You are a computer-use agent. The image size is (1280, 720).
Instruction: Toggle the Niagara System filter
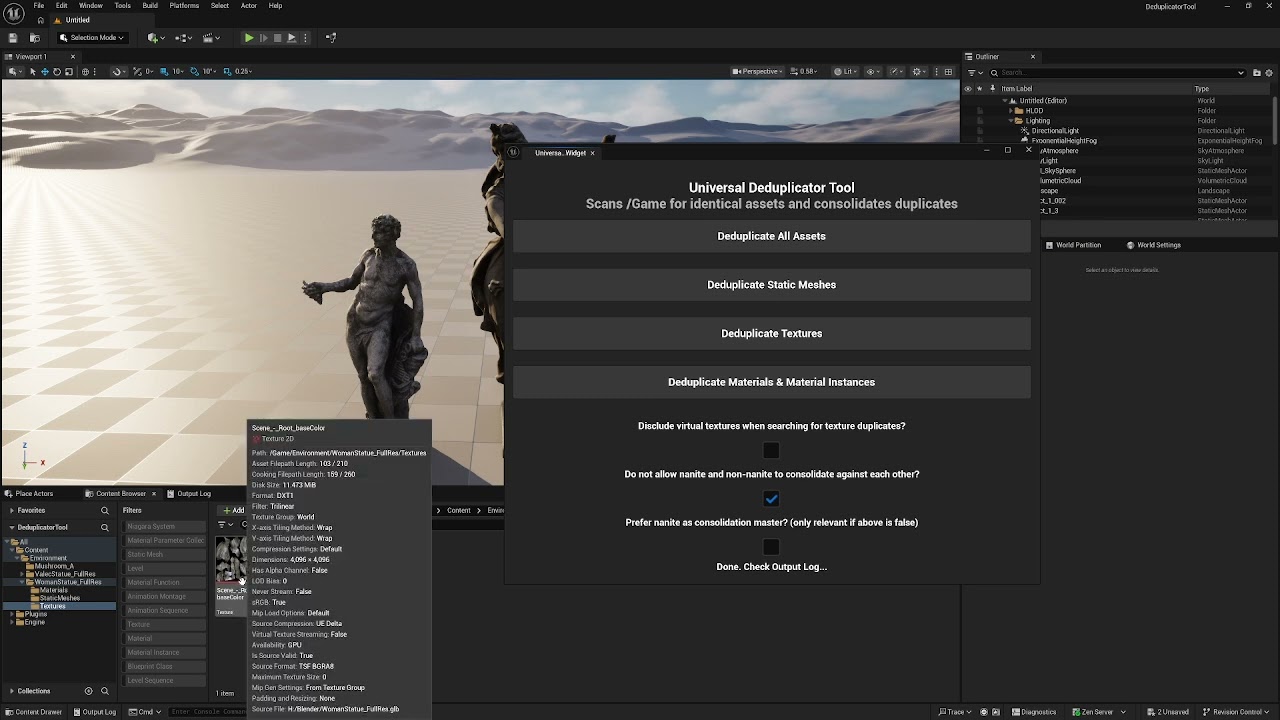click(x=165, y=526)
